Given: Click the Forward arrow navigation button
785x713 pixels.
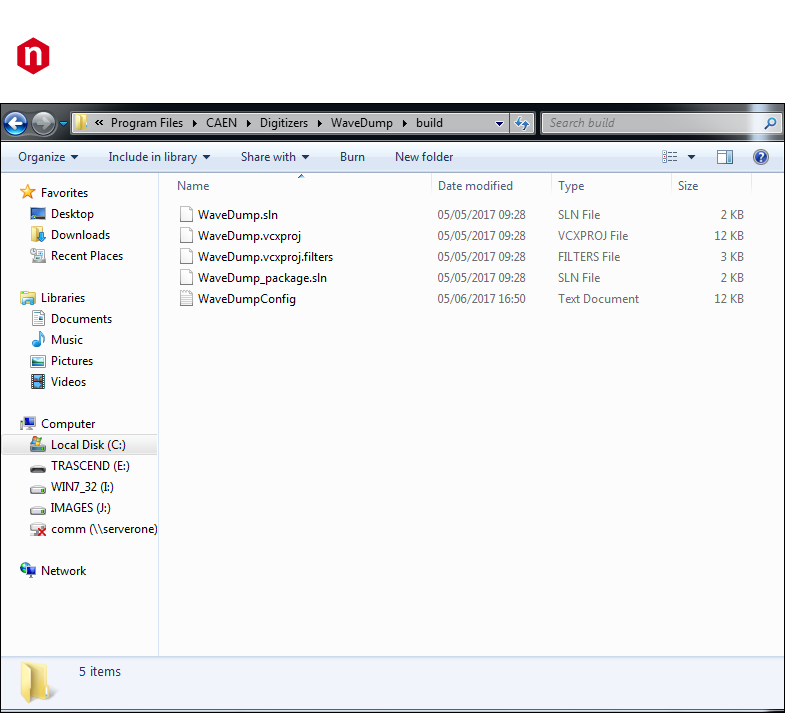Looking at the screenshot, I should click(44, 123).
